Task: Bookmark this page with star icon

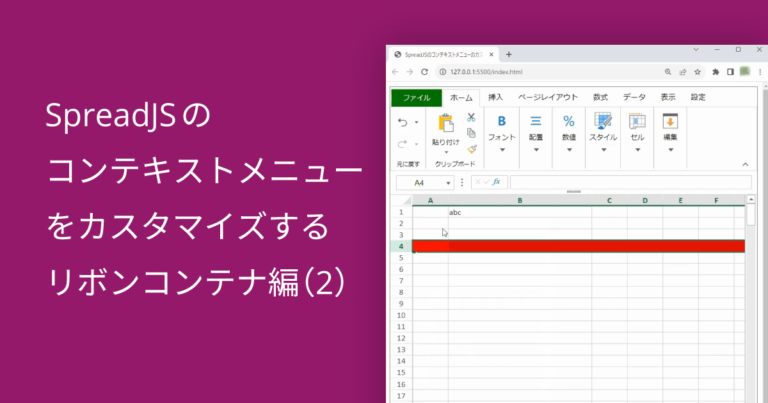Action: (x=697, y=72)
